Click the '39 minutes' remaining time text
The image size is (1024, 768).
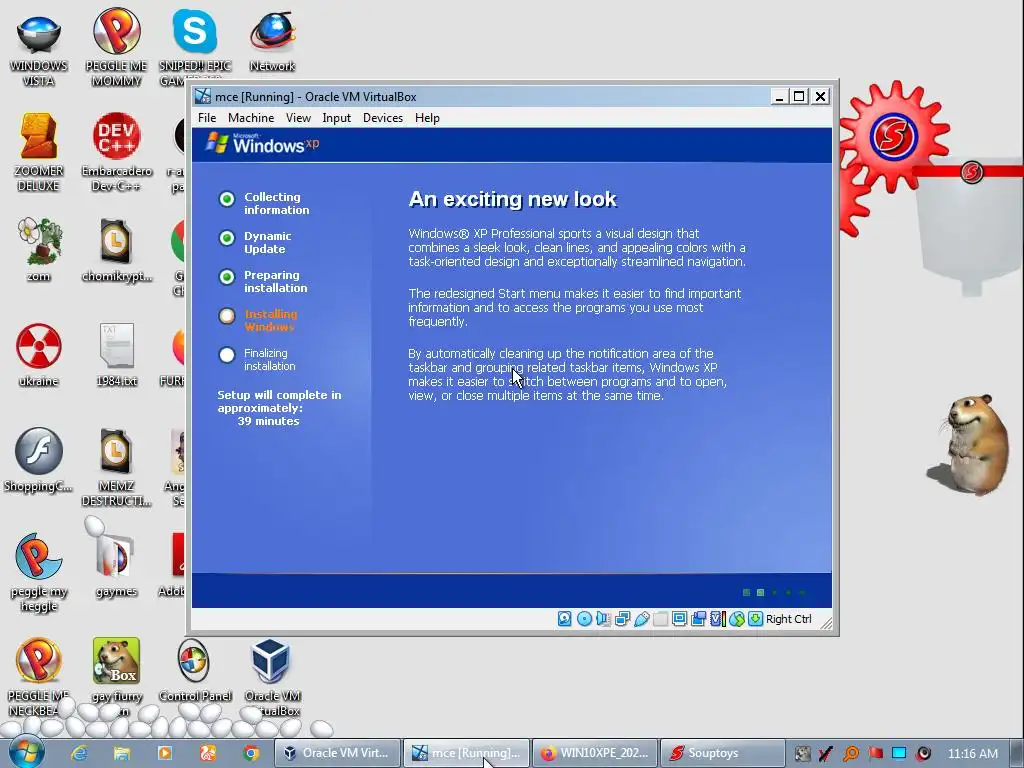pos(268,421)
